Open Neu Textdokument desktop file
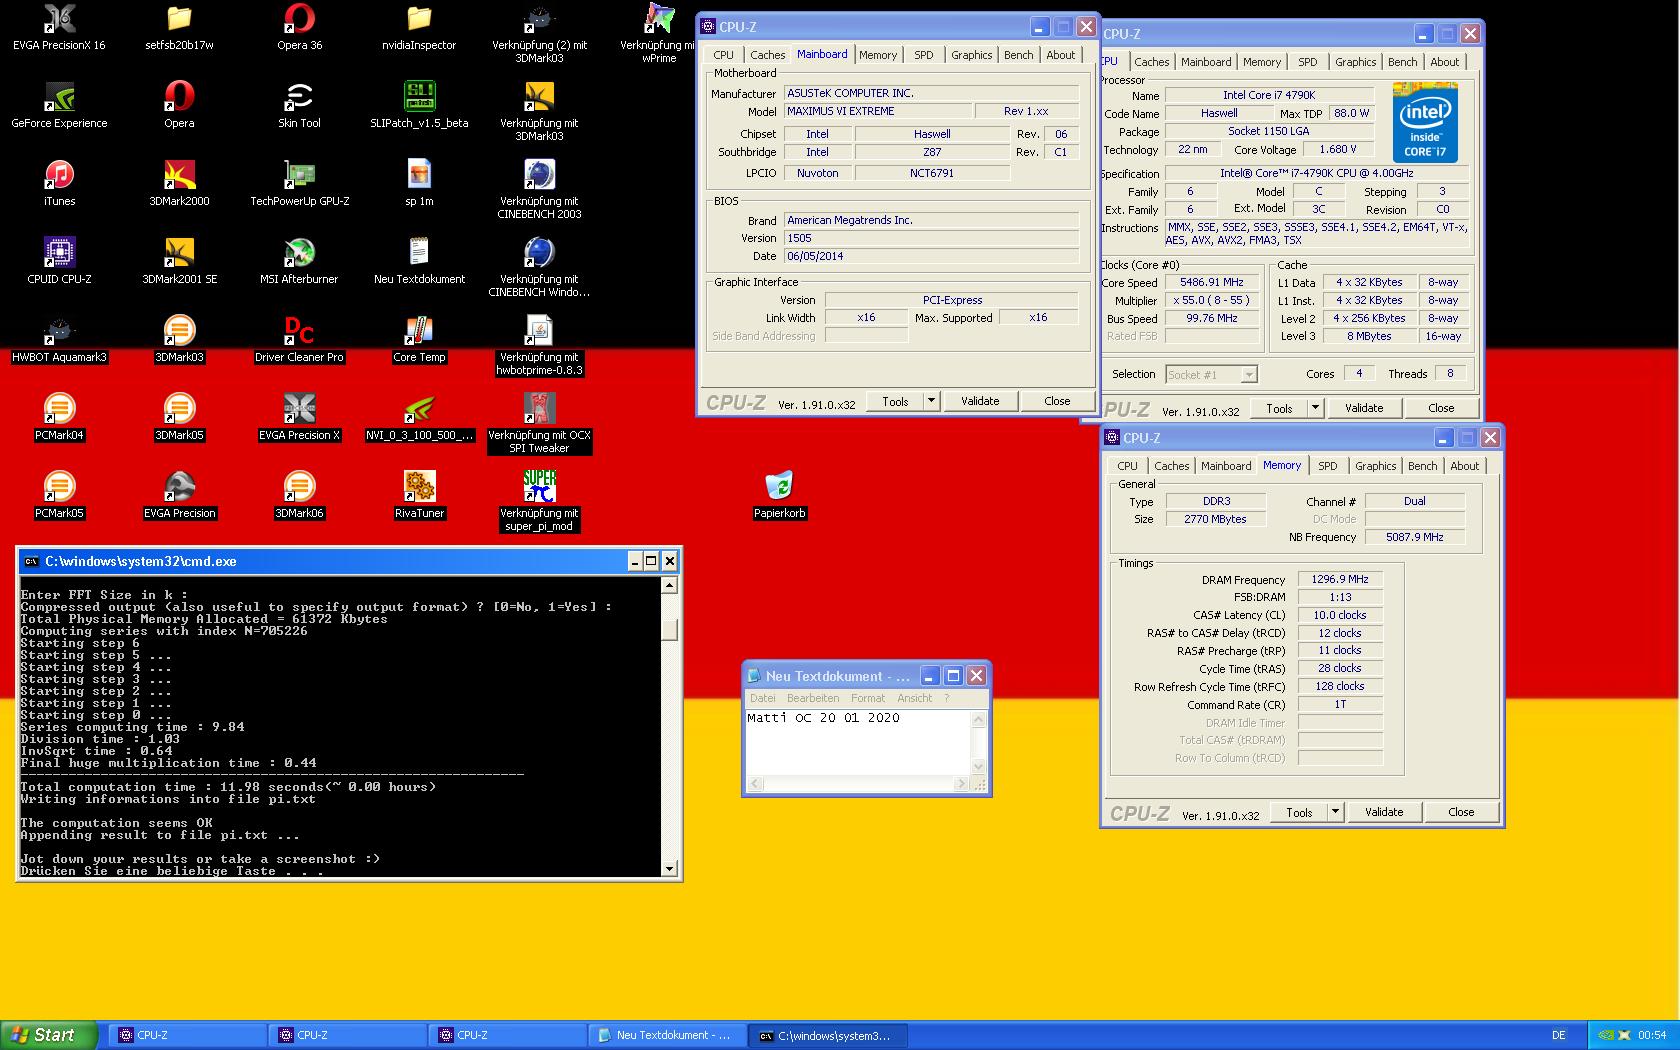The image size is (1680, 1050). (x=419, y=261)
